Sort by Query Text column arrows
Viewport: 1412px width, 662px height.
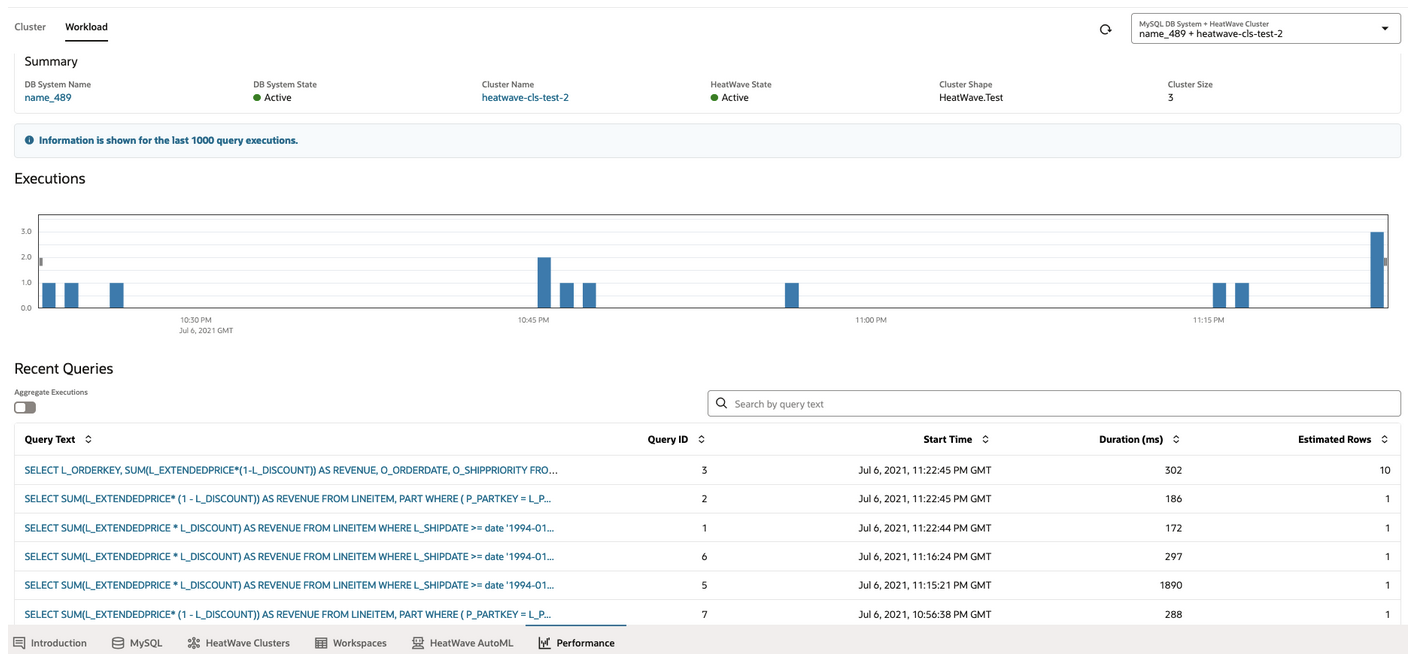pyautogui.click(x=88, y=439)
